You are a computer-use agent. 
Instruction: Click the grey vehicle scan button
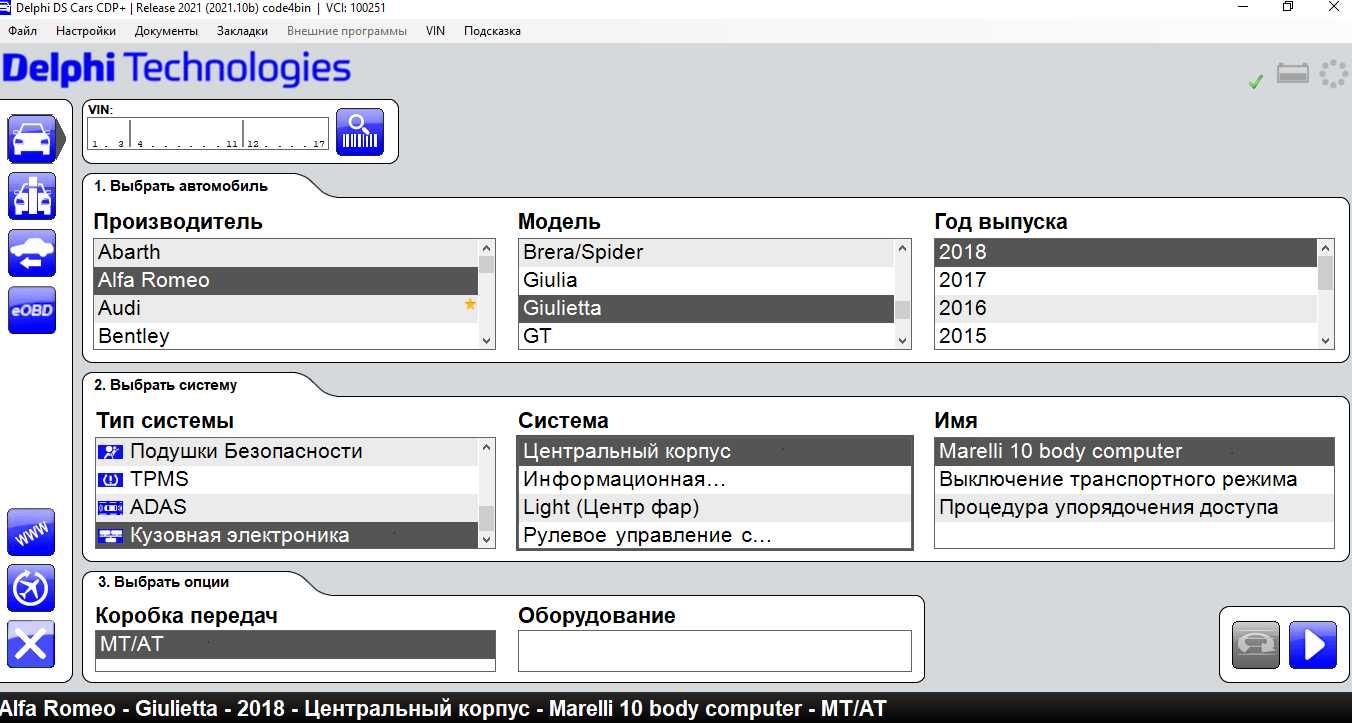[1255, 645]
